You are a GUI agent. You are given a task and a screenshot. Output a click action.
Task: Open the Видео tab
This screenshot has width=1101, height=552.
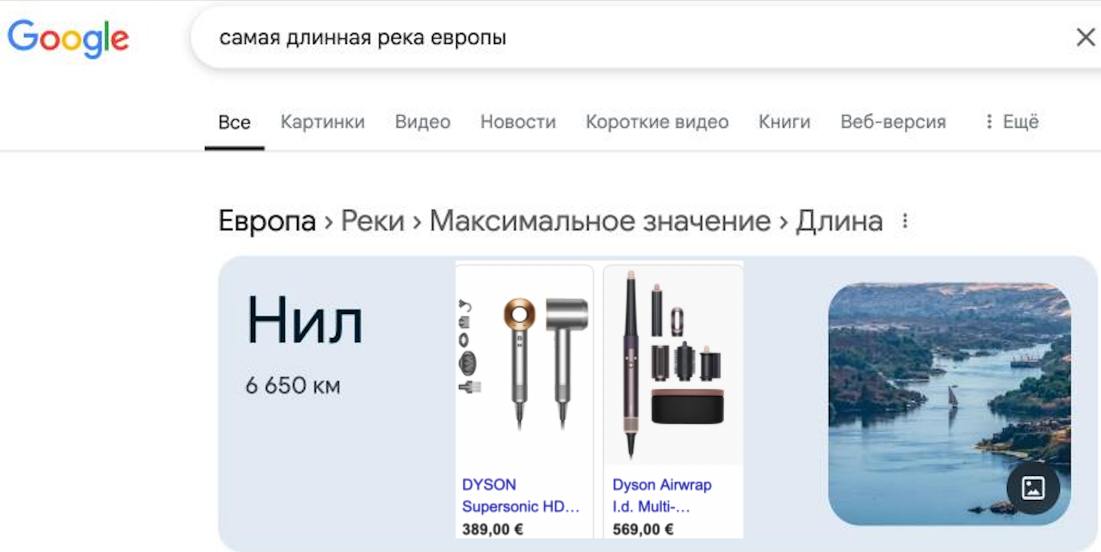click(422, 122)
